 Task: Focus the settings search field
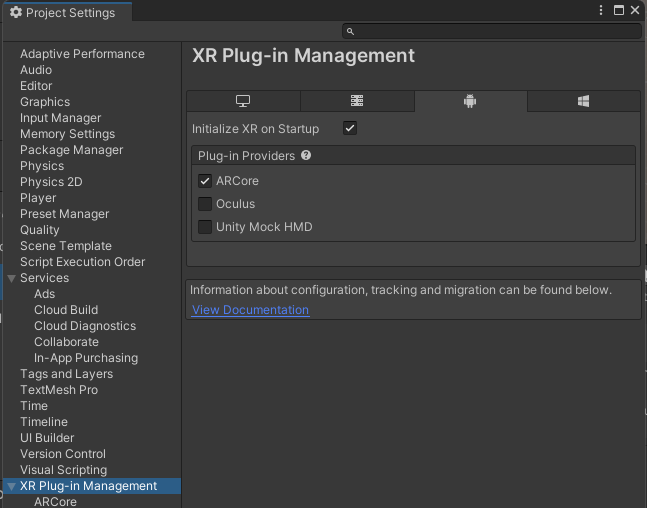(491, 31)
